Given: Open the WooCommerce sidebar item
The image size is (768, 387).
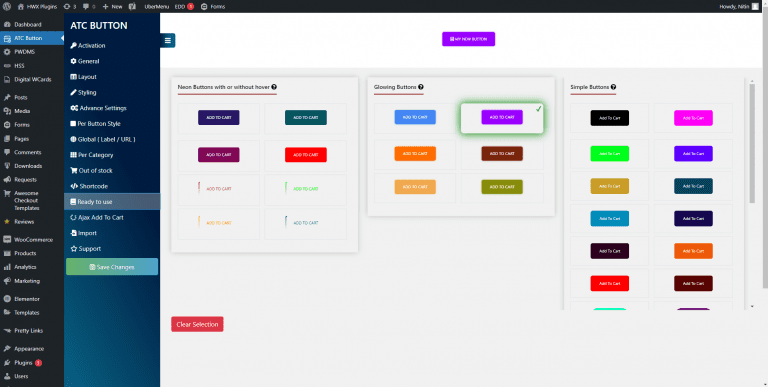Looking at the screenshot, I should tap(32, 240).
